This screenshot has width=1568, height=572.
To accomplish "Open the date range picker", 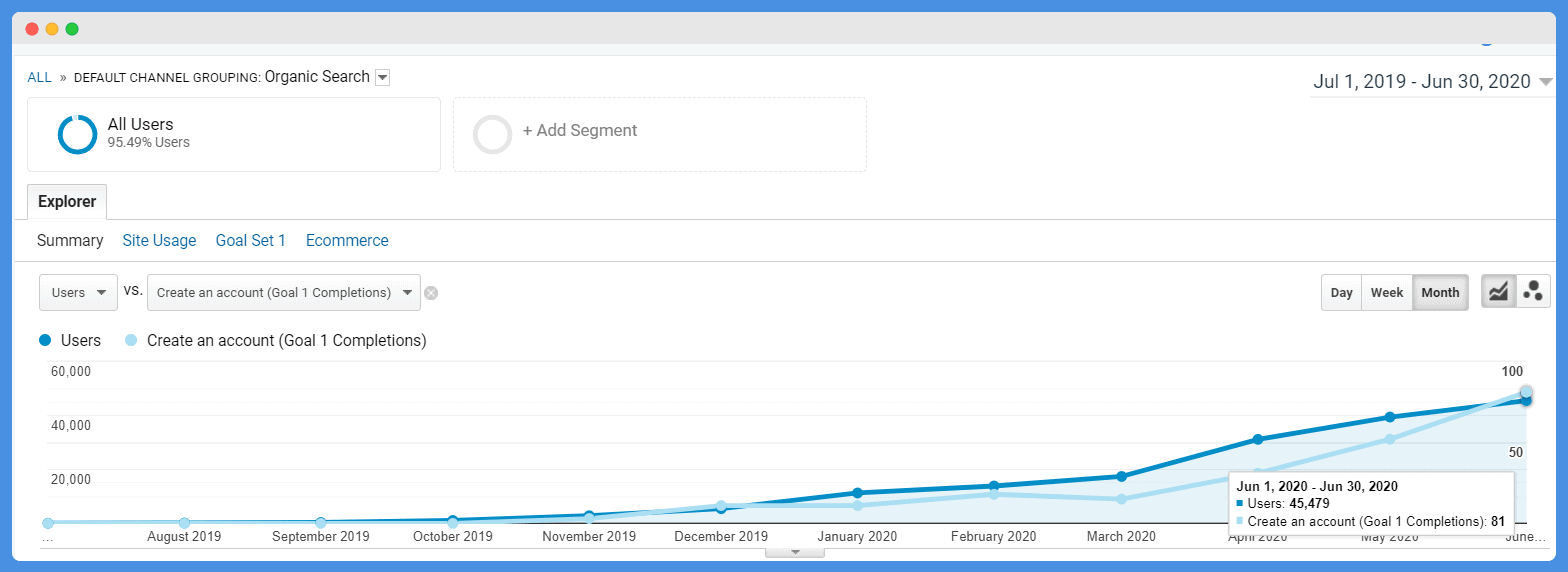I will [x=1432, y=82].
